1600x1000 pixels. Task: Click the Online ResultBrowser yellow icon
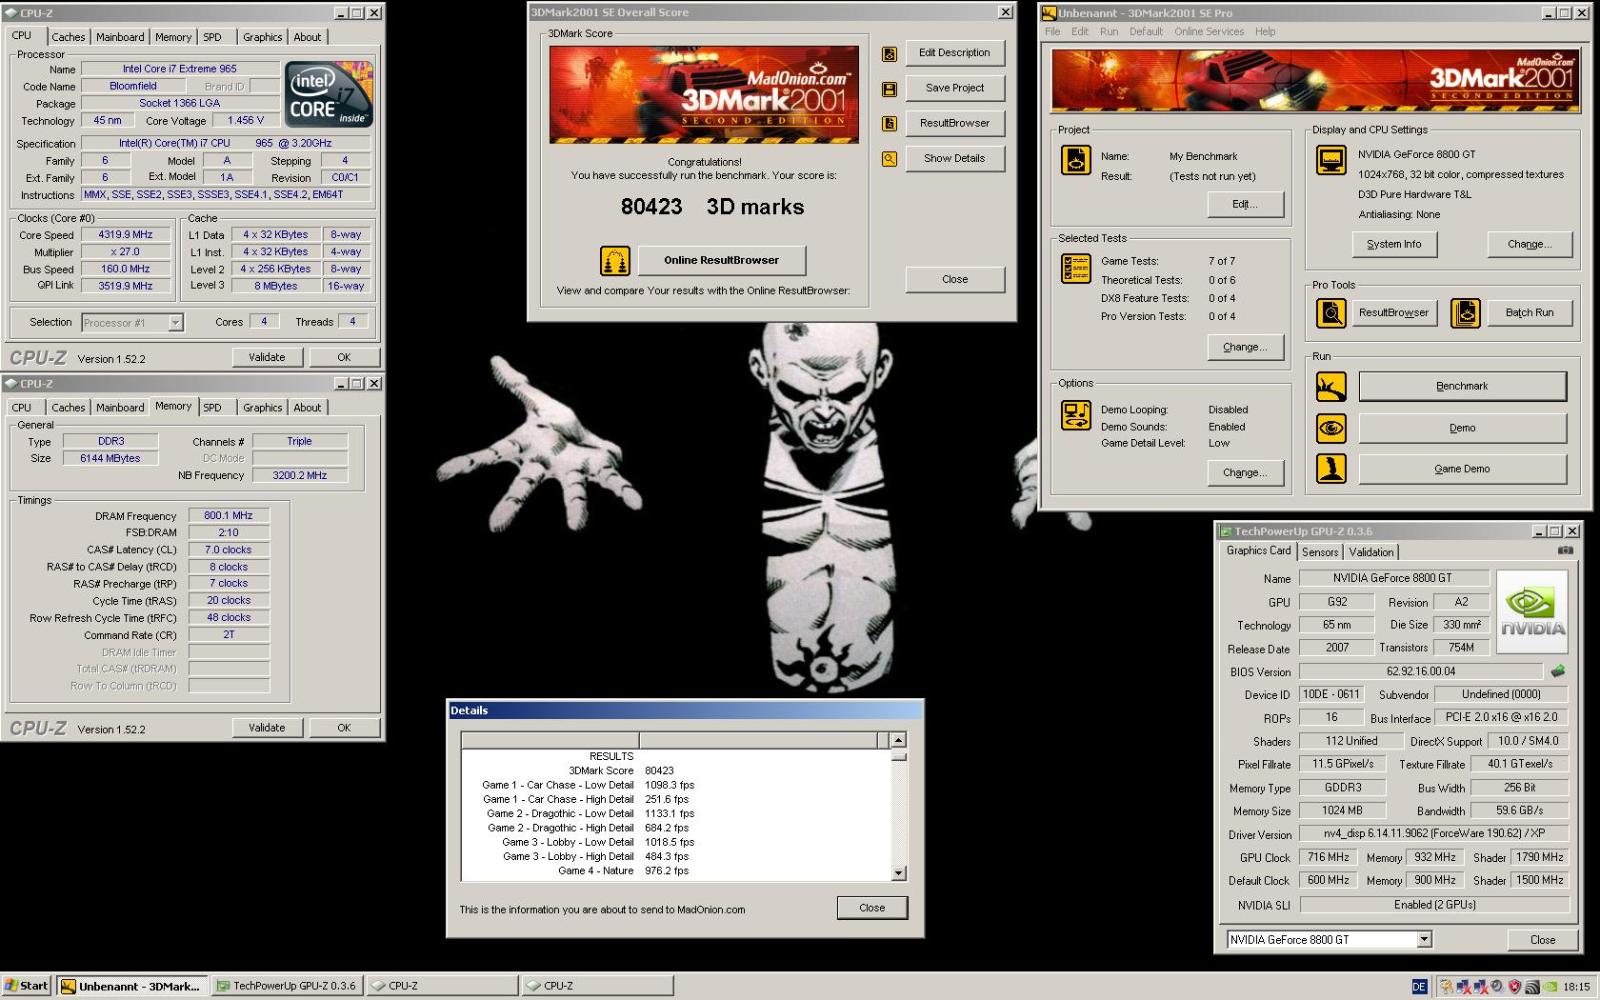(x=615, y=261)
